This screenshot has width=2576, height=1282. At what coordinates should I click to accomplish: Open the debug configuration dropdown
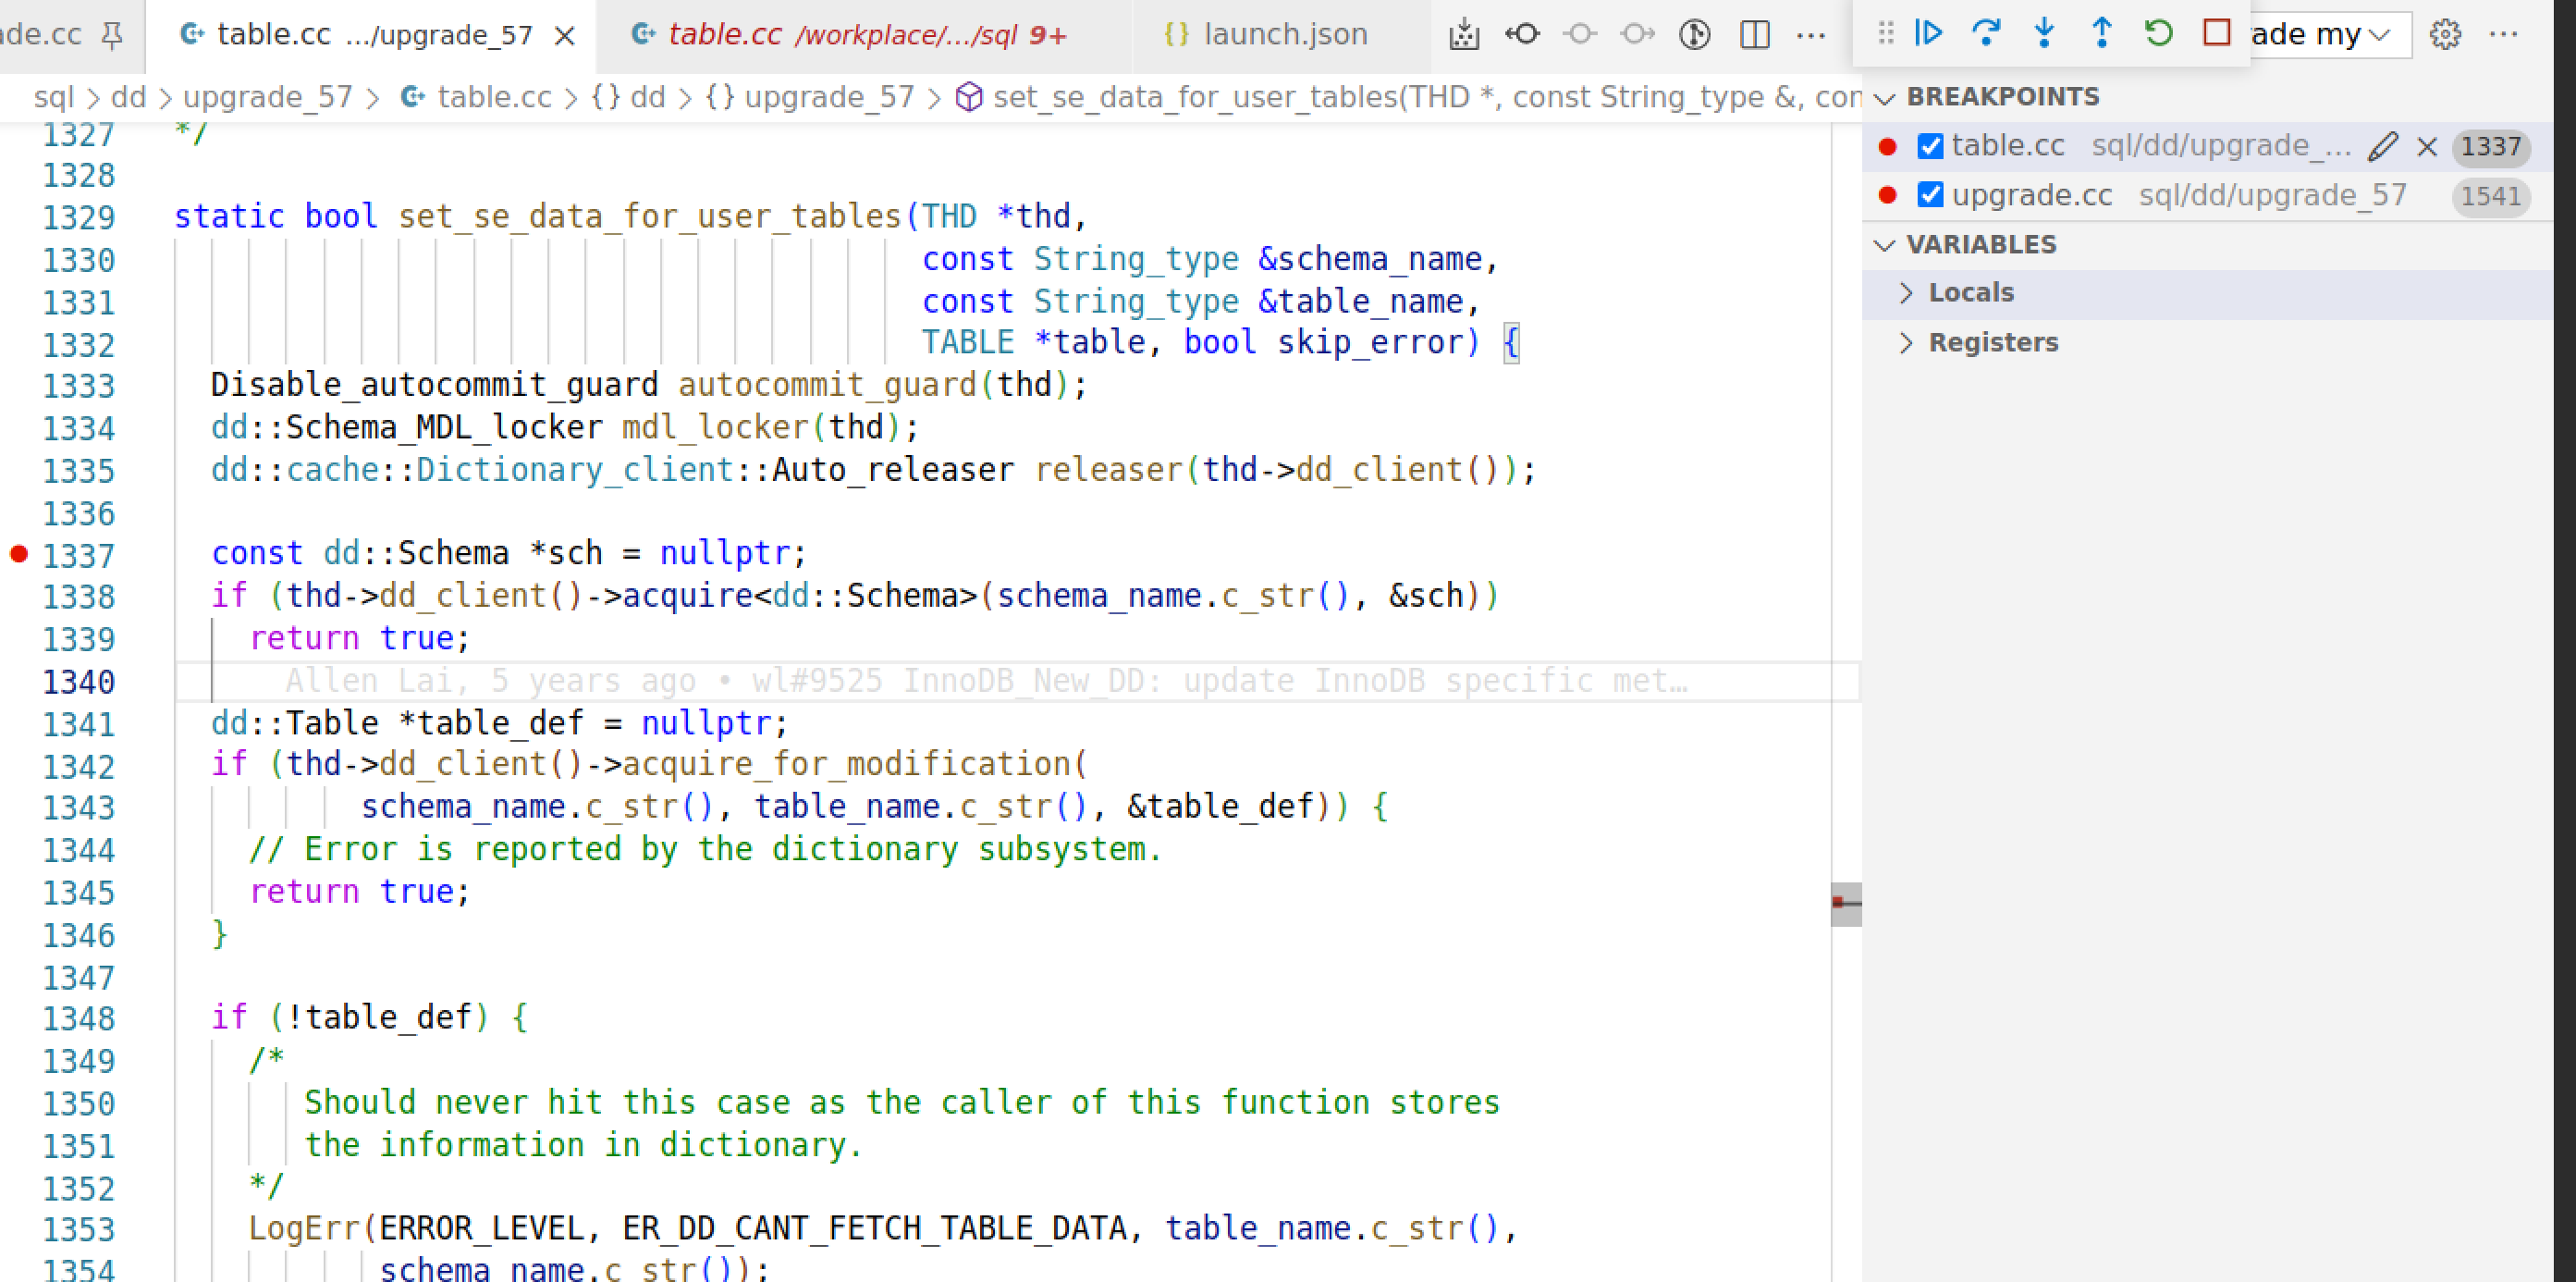(2329, 34)
